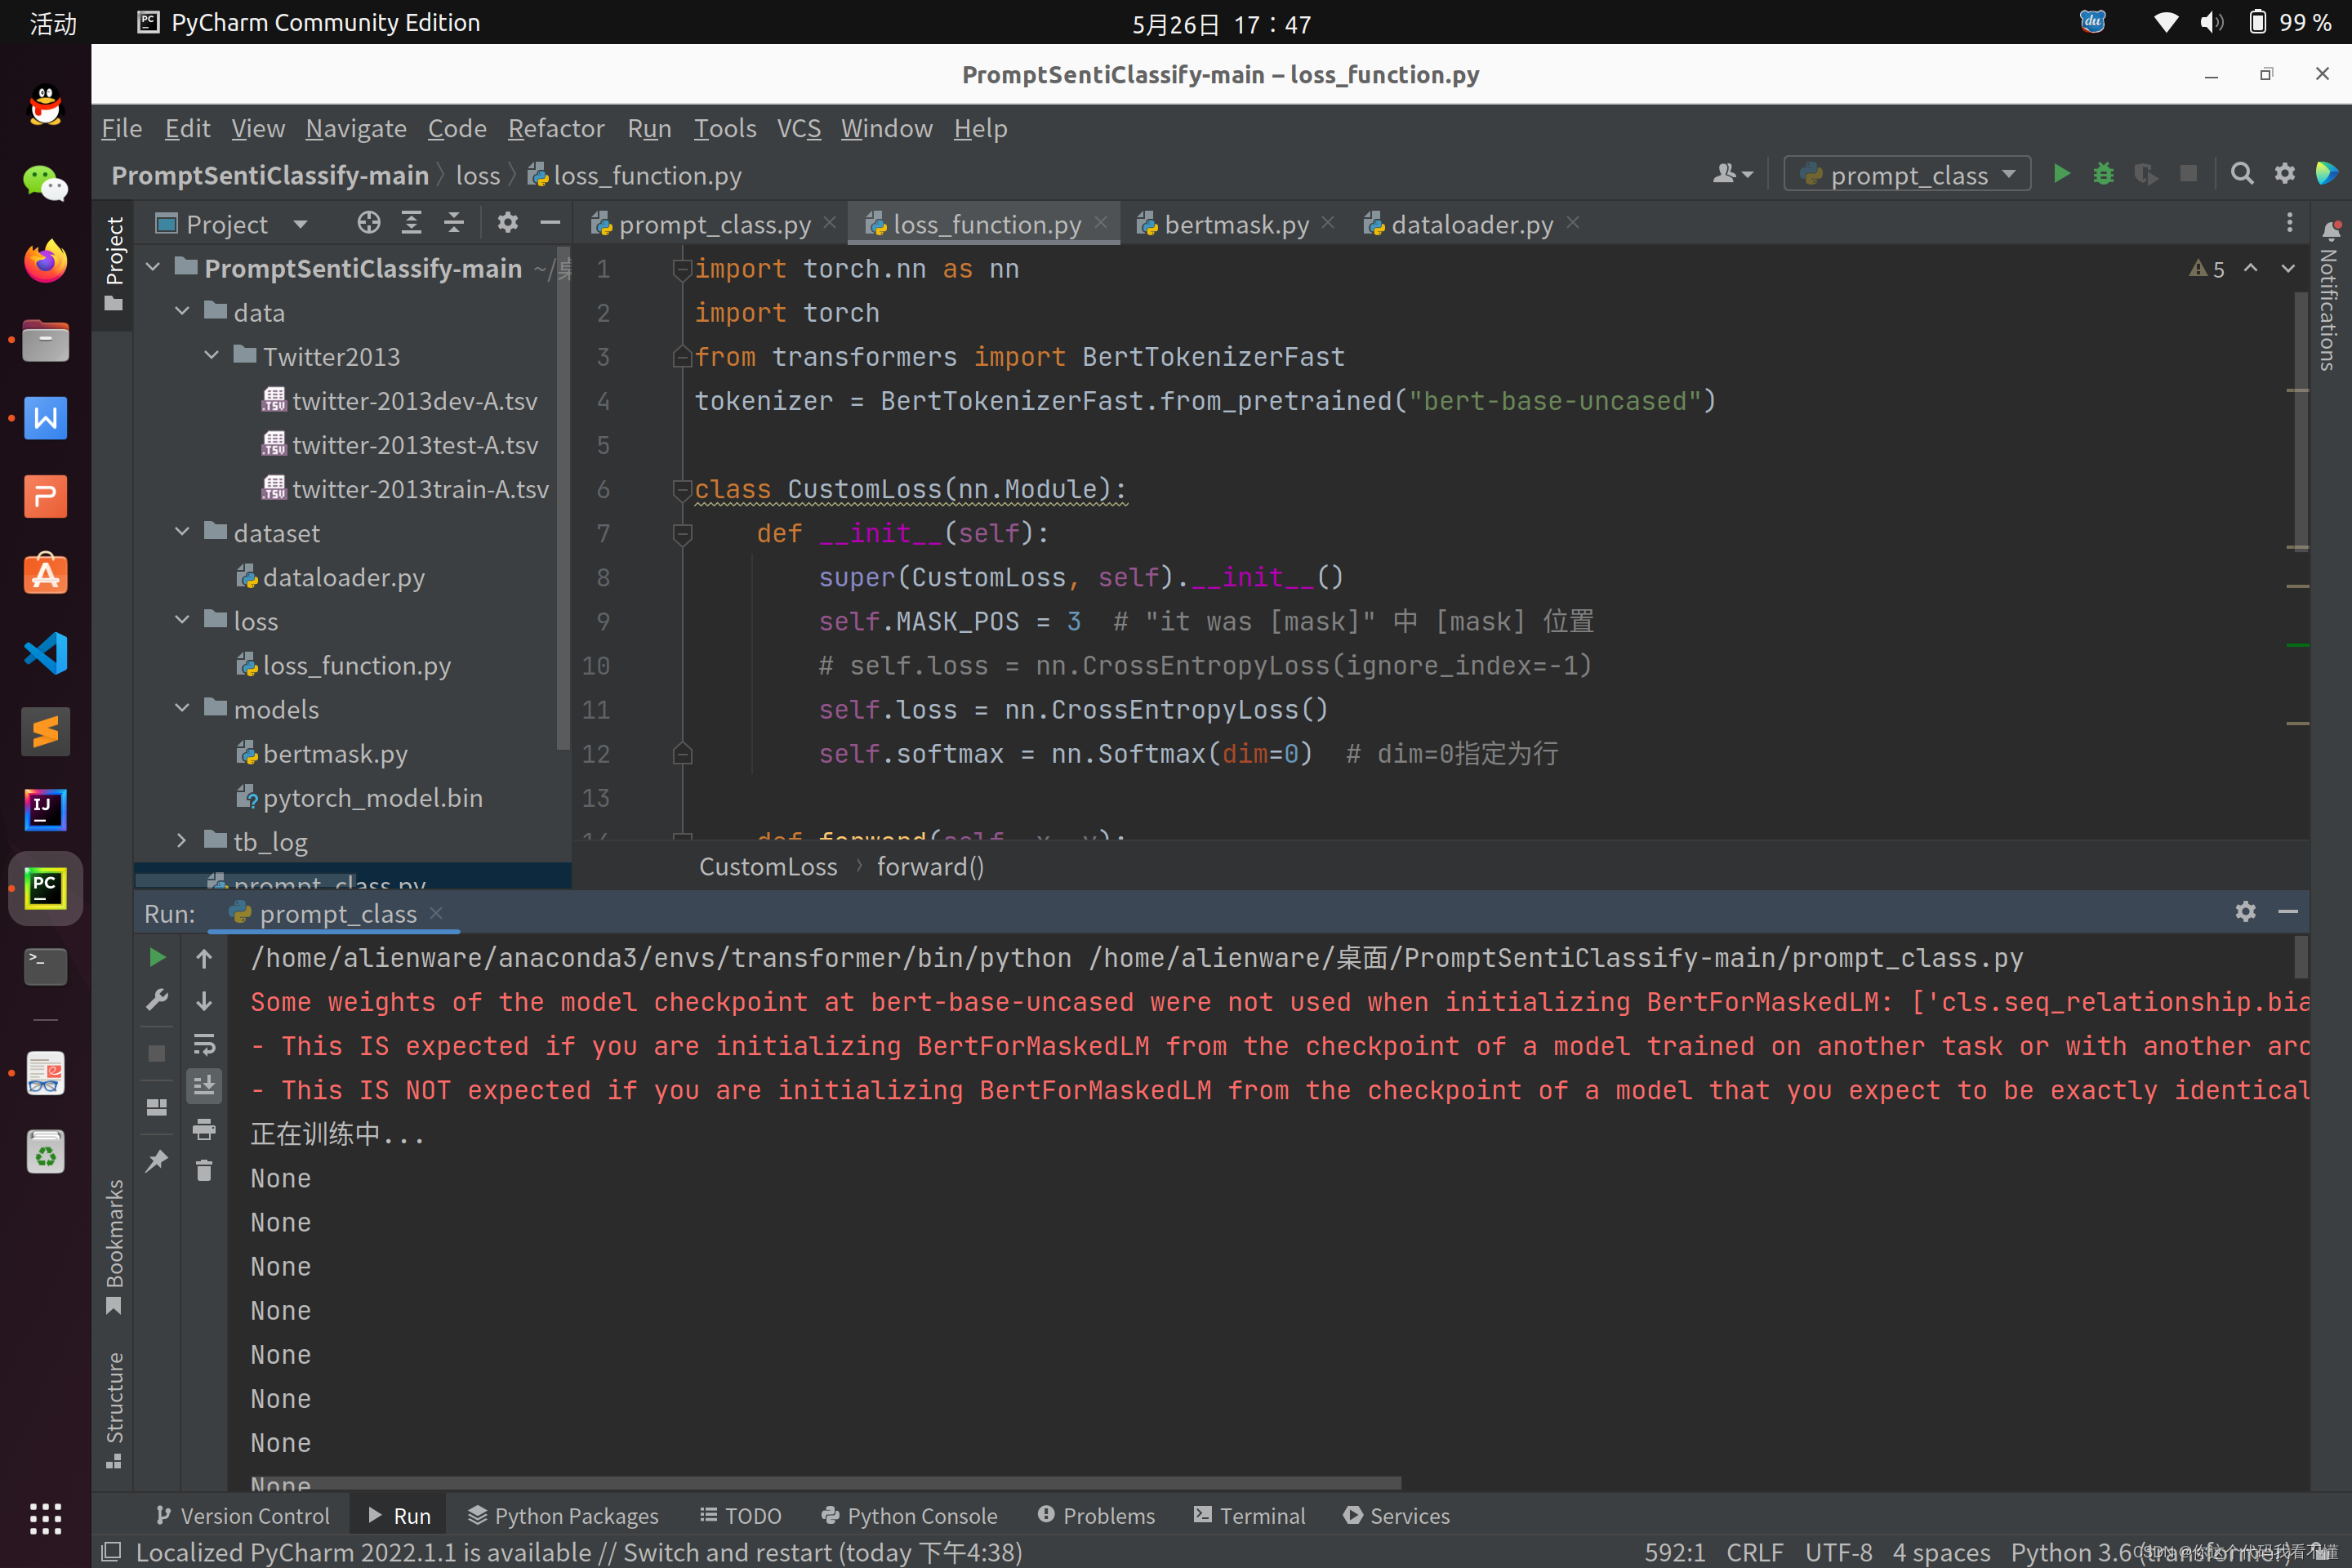Stop the run using the toolbar stop icon
Viewport: 2352px width, 1568px height.
(2188, 174)
